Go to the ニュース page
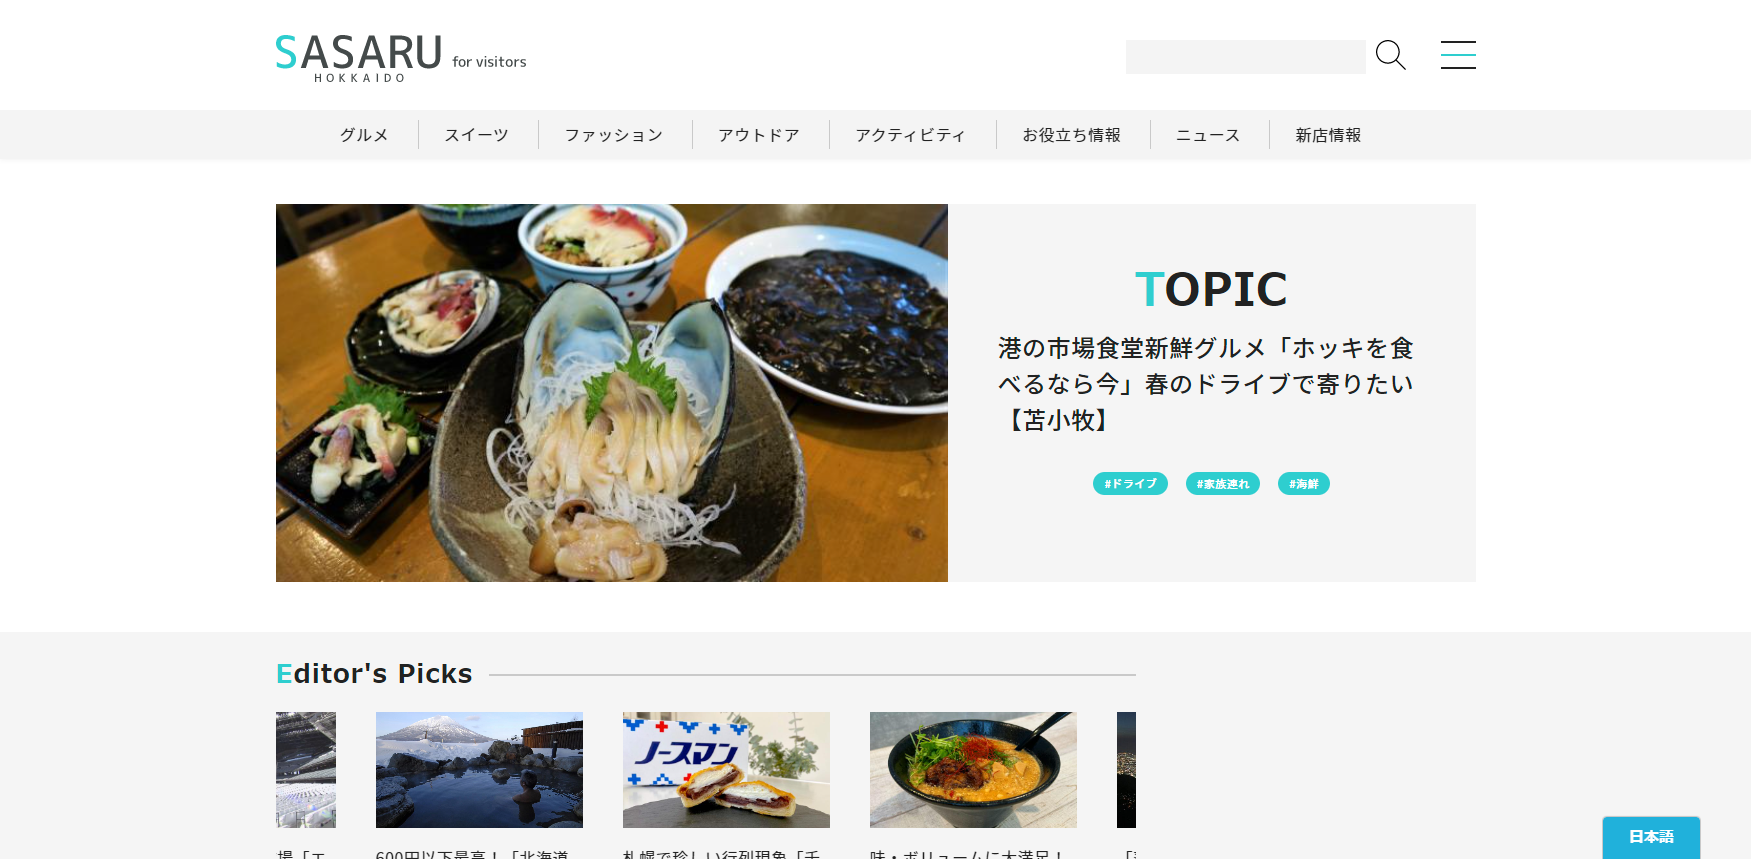 click(1208, 135)
